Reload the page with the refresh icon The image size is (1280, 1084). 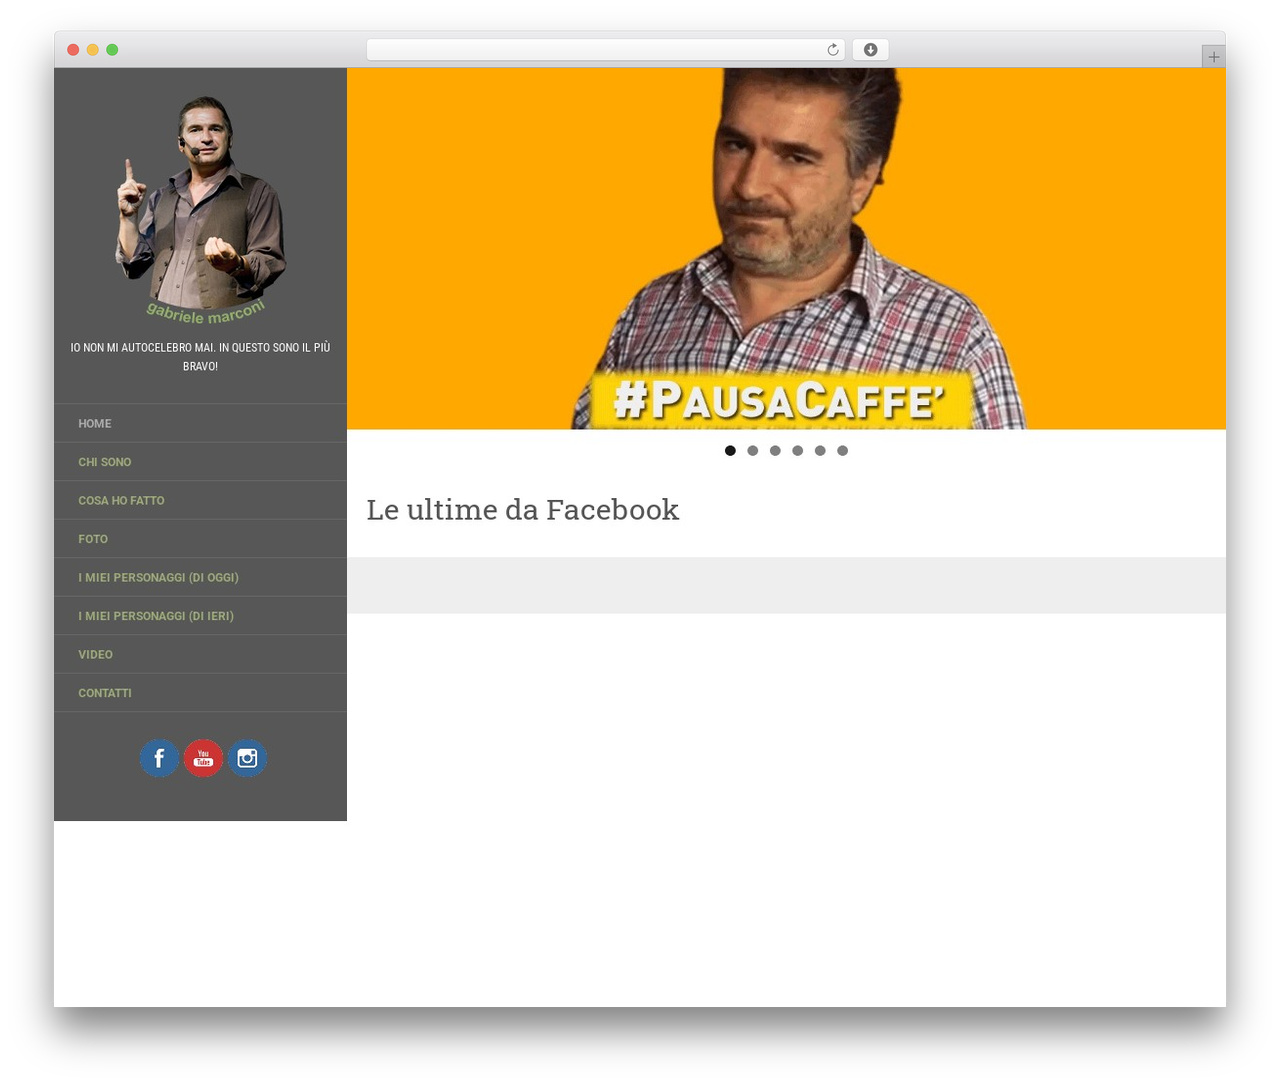(x=832, y=50)
